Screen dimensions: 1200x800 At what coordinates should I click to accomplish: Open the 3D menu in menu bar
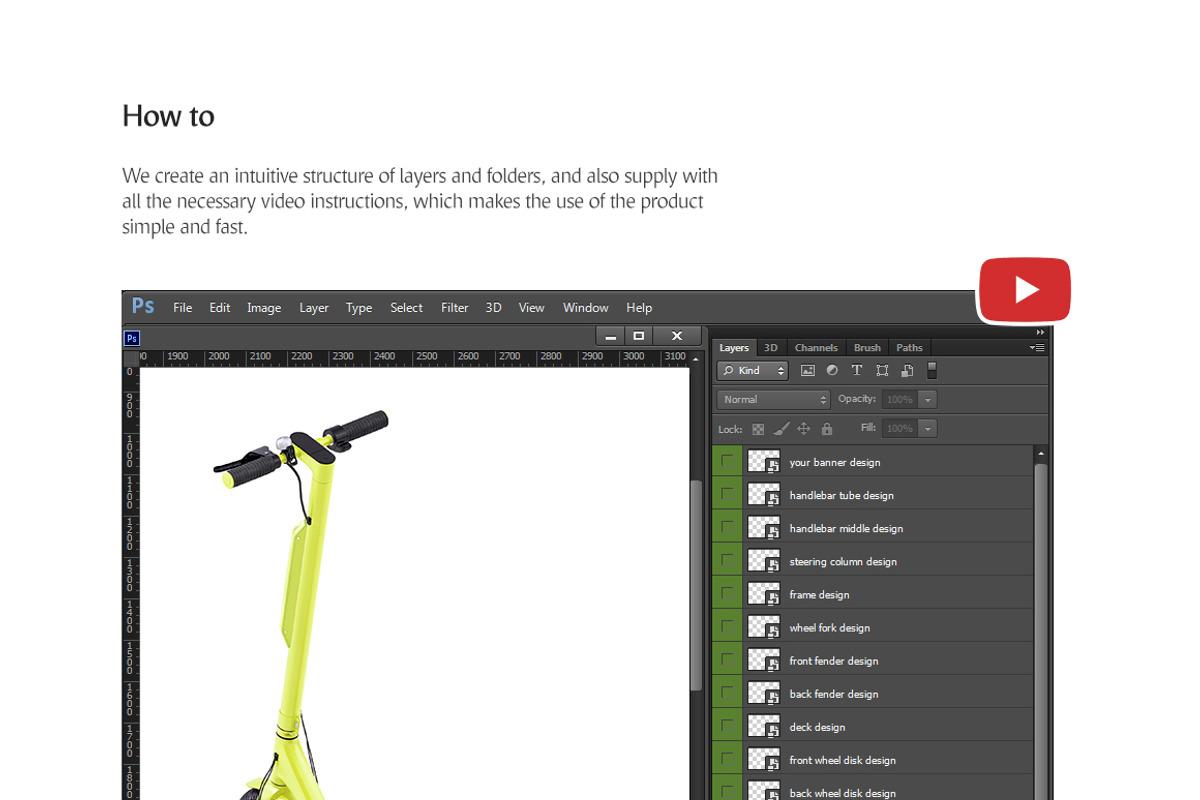pyautogui.click(x=493, y=308)
